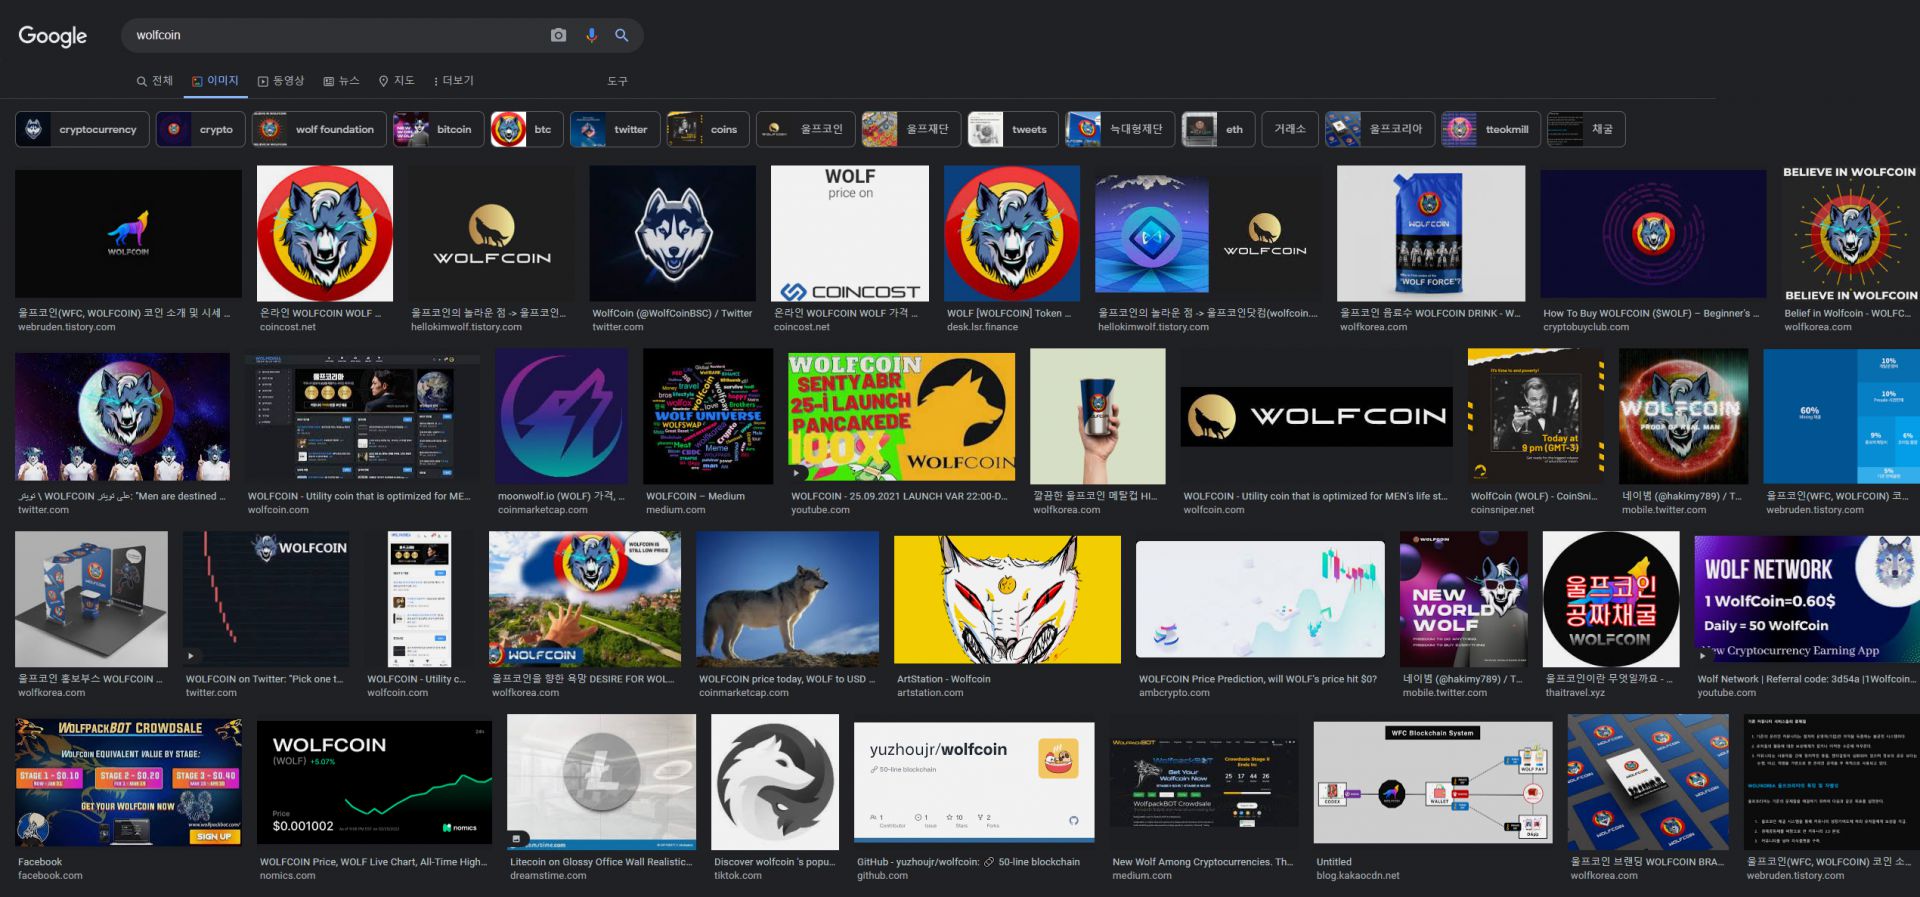Viewport: 1920px width, 897px height.
Task: Open the wide WOLFCOIN banner image
Action: pos(1316,416)
